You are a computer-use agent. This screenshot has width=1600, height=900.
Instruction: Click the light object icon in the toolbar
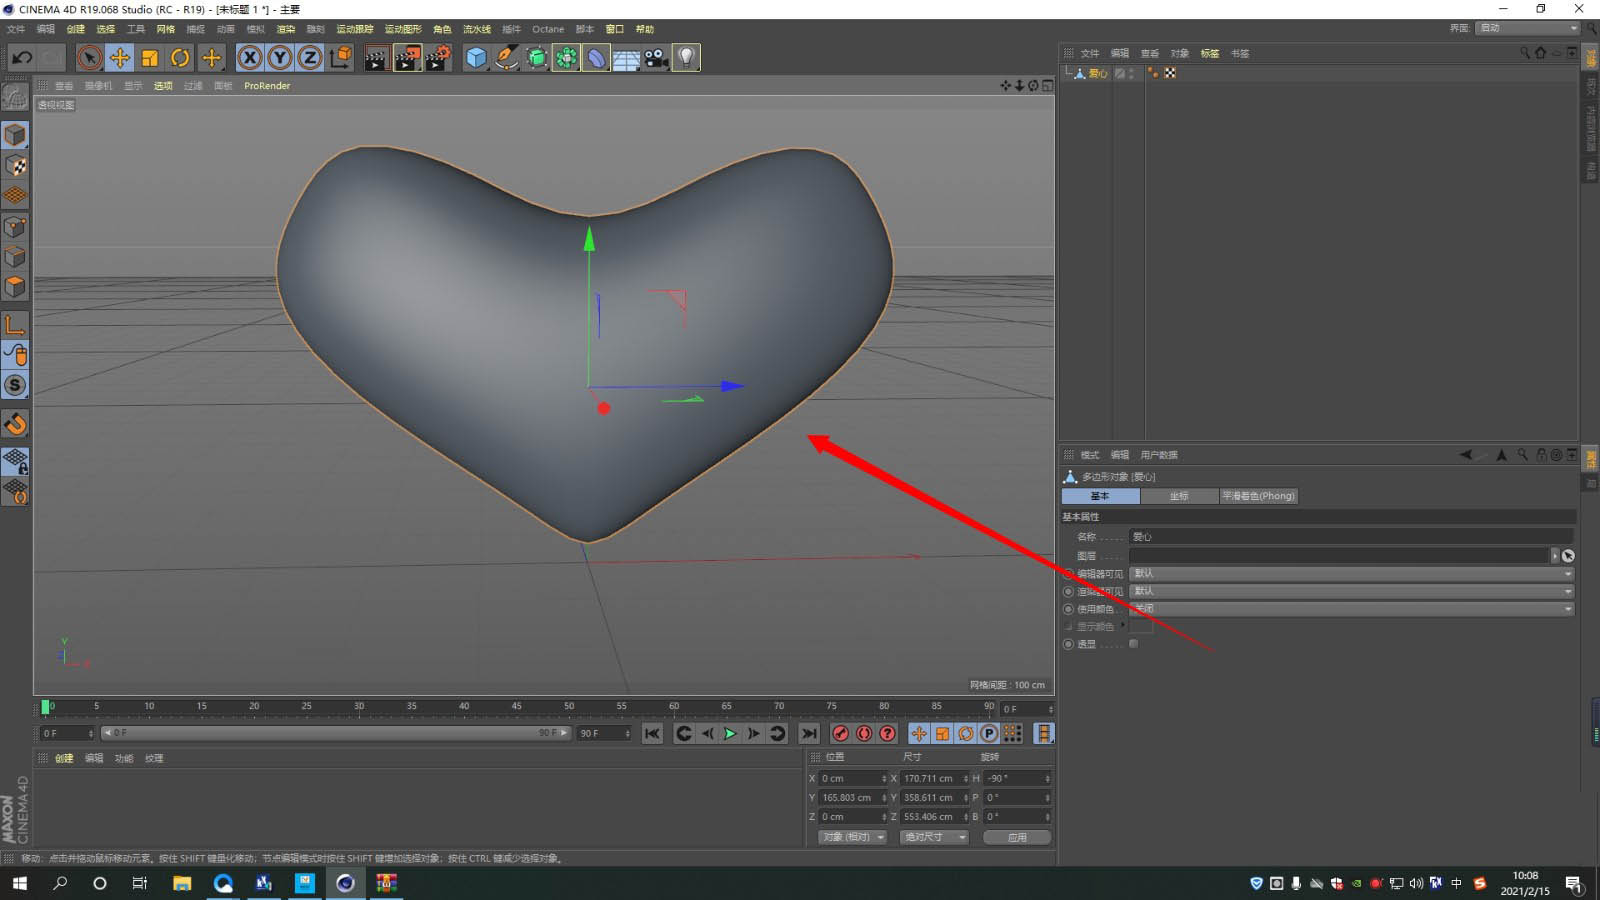pos(686,57)
